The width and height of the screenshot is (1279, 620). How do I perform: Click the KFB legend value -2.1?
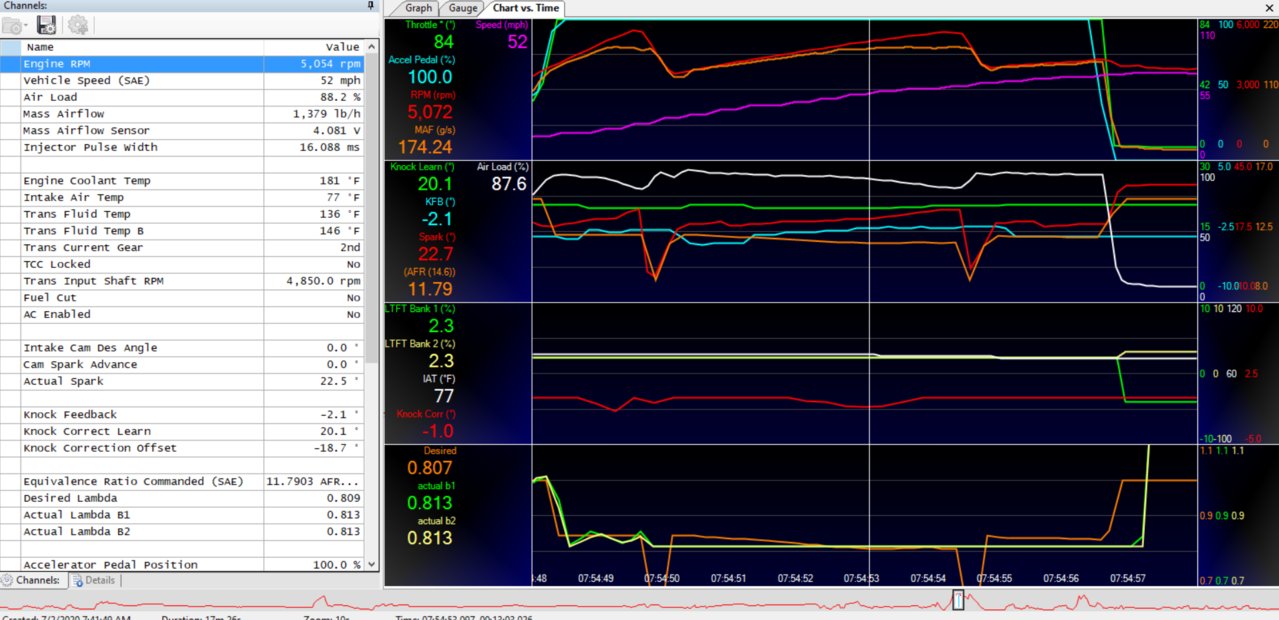[437, 219]
